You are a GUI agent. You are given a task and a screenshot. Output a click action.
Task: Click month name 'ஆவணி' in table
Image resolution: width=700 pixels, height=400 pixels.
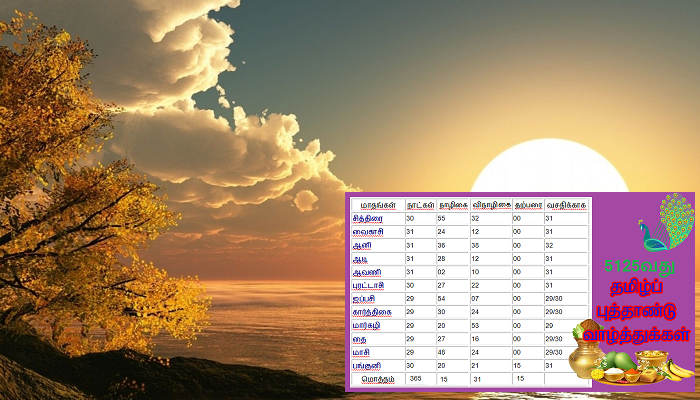(367, 272)
